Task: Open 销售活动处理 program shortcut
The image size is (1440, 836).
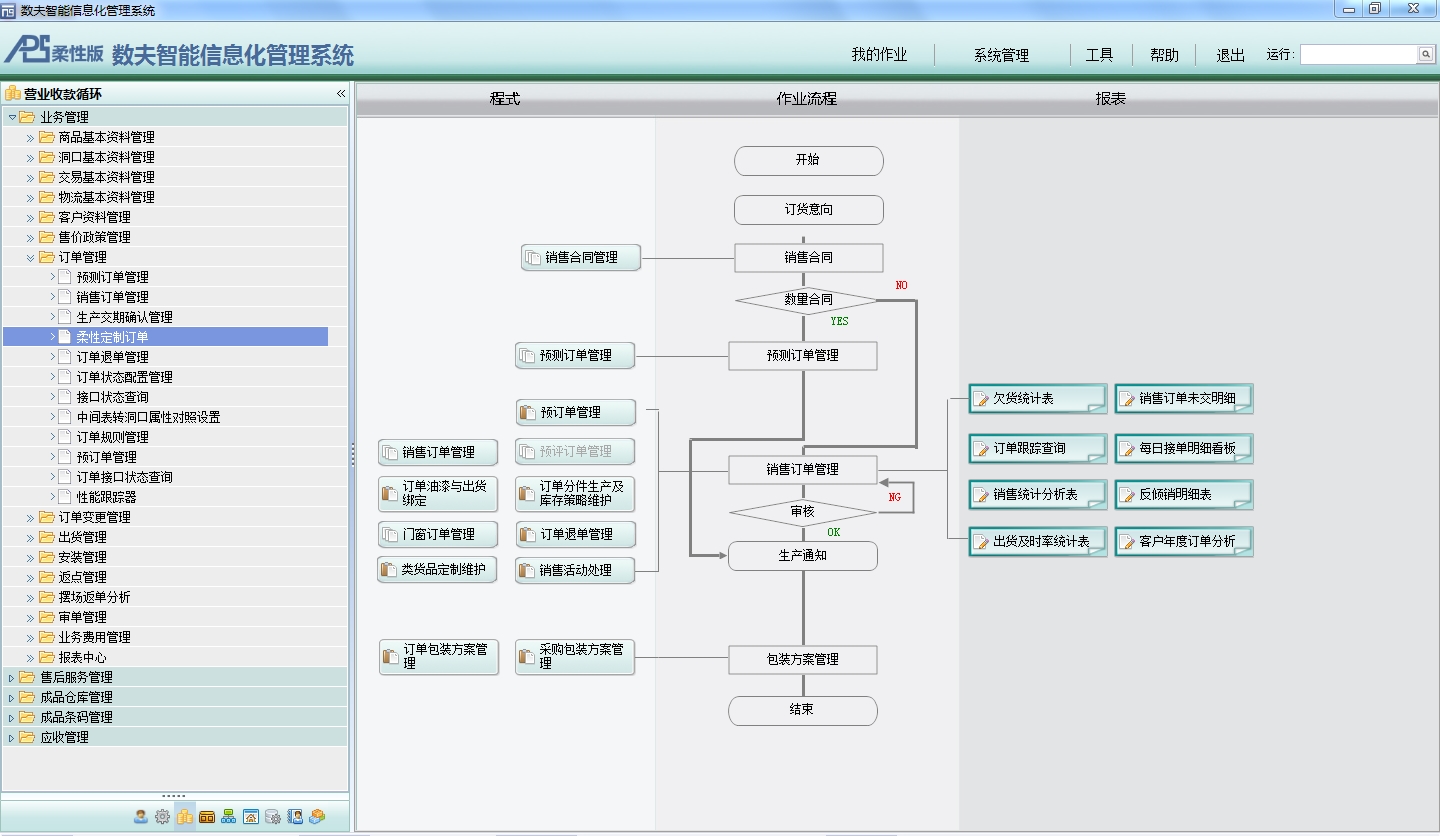Action: click(x=575, y=570)
